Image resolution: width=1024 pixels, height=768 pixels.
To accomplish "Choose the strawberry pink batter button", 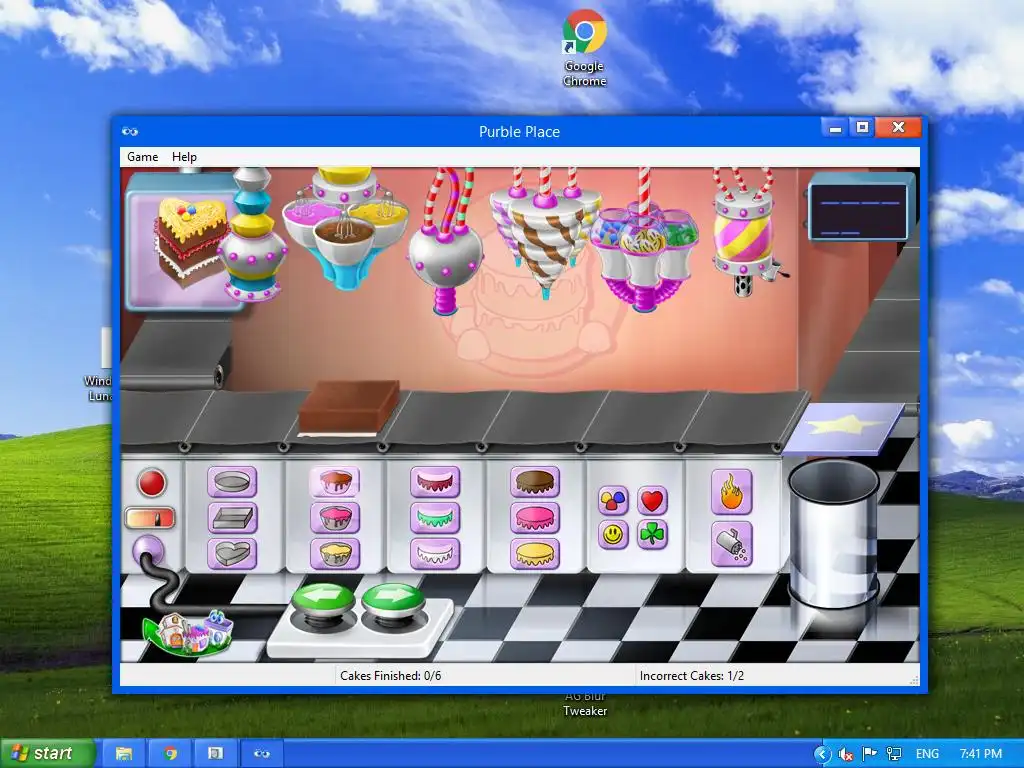I will 334,519.
